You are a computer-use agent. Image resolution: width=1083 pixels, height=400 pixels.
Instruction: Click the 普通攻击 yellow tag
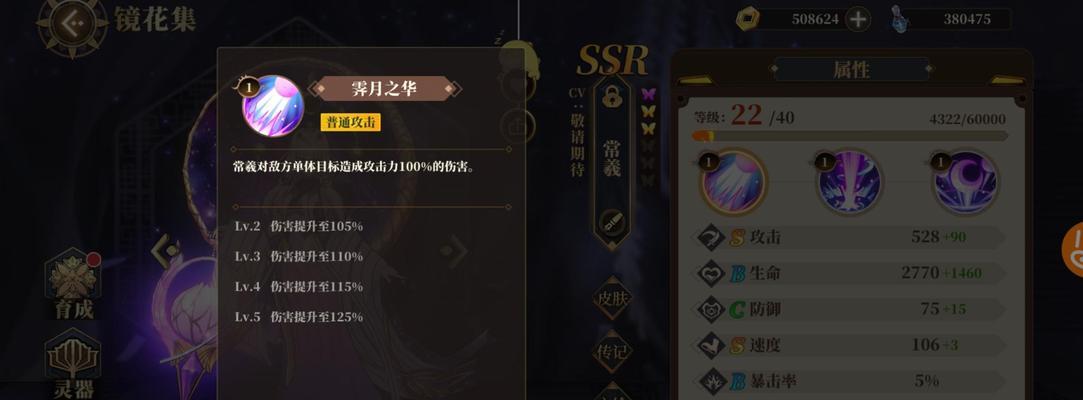[x=350, y=122]
